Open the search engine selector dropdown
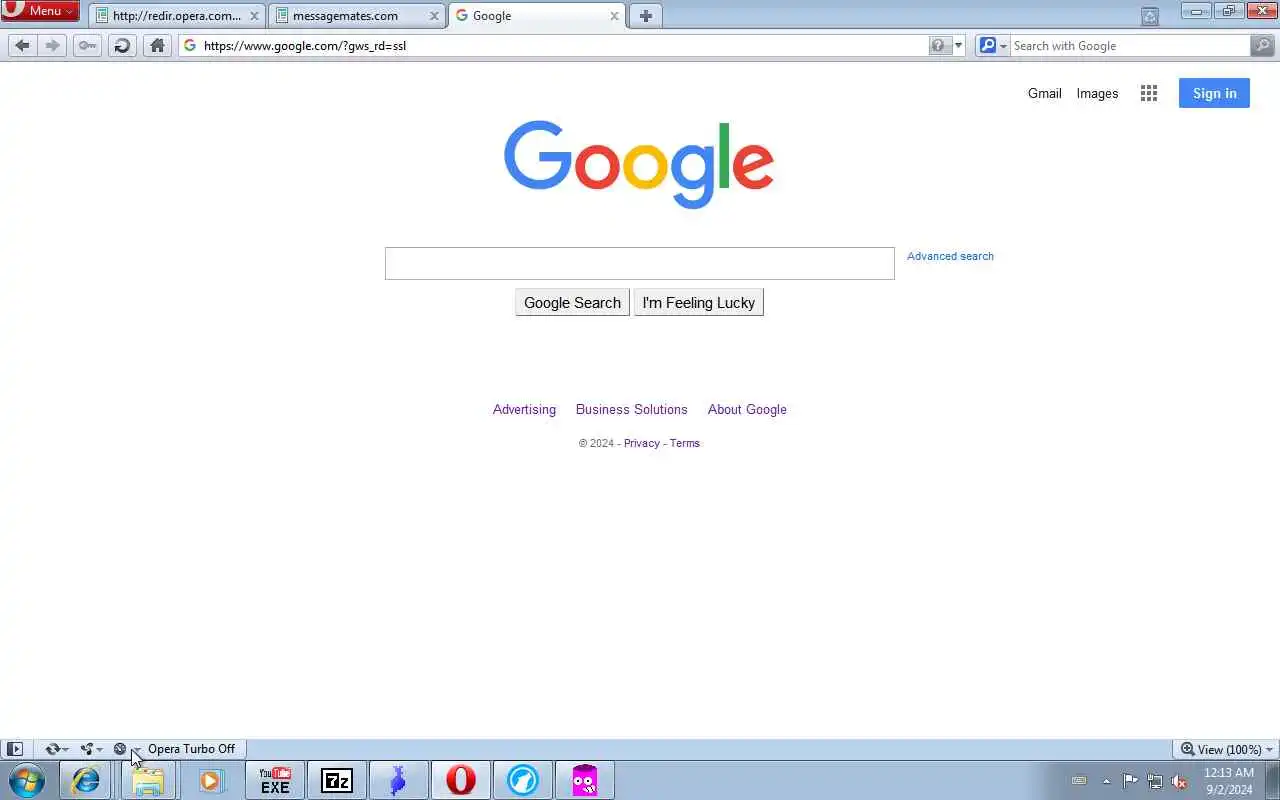 point(993,45)
